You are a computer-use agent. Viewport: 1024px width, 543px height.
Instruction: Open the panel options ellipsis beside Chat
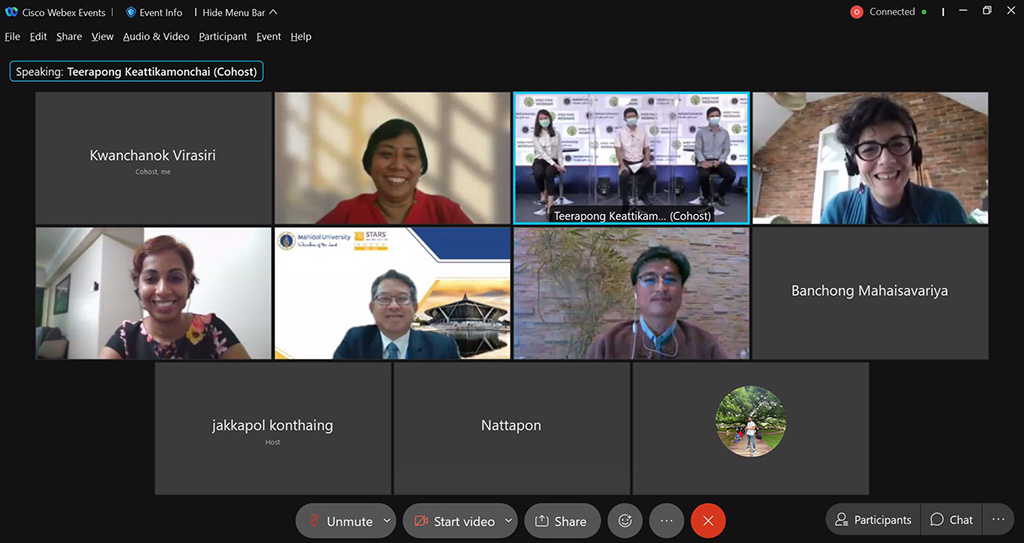click(x=998, y=519)
